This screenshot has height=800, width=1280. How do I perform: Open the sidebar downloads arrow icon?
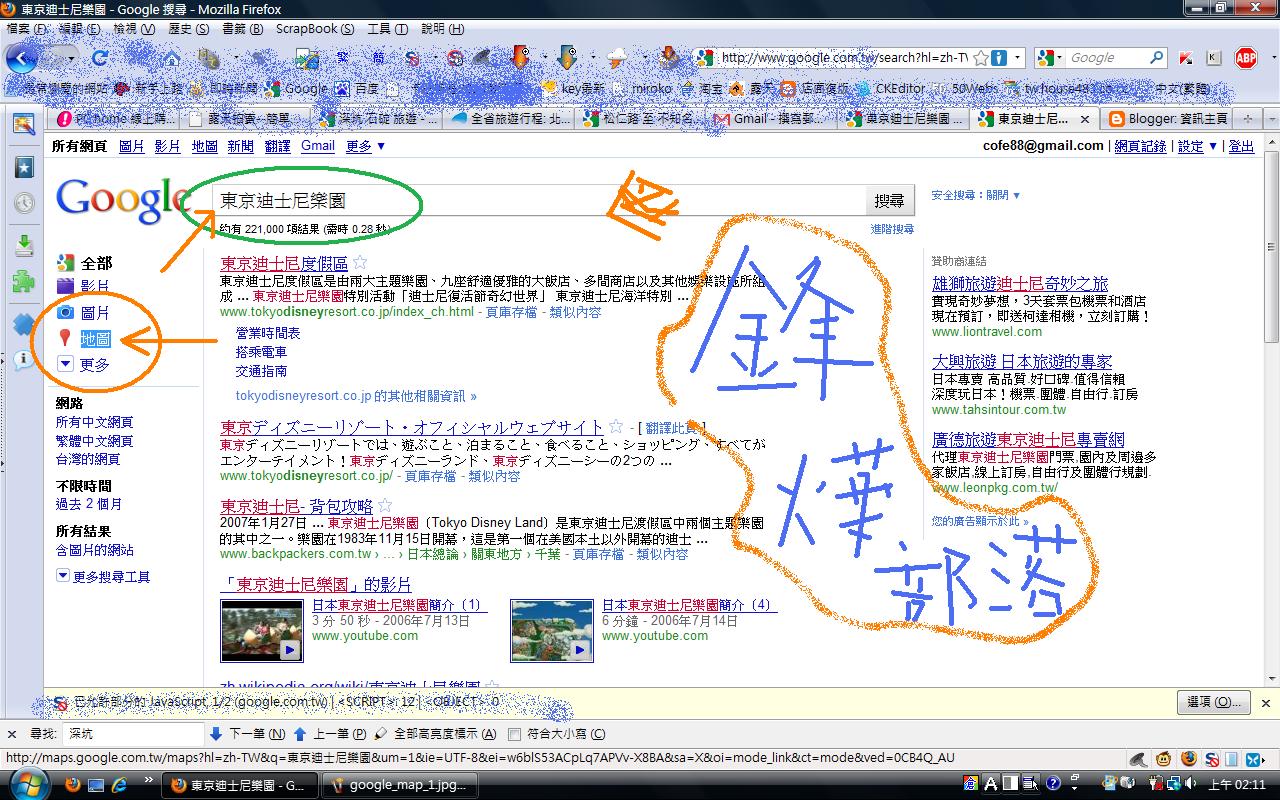pyautogui.click(x=24, y=245)
